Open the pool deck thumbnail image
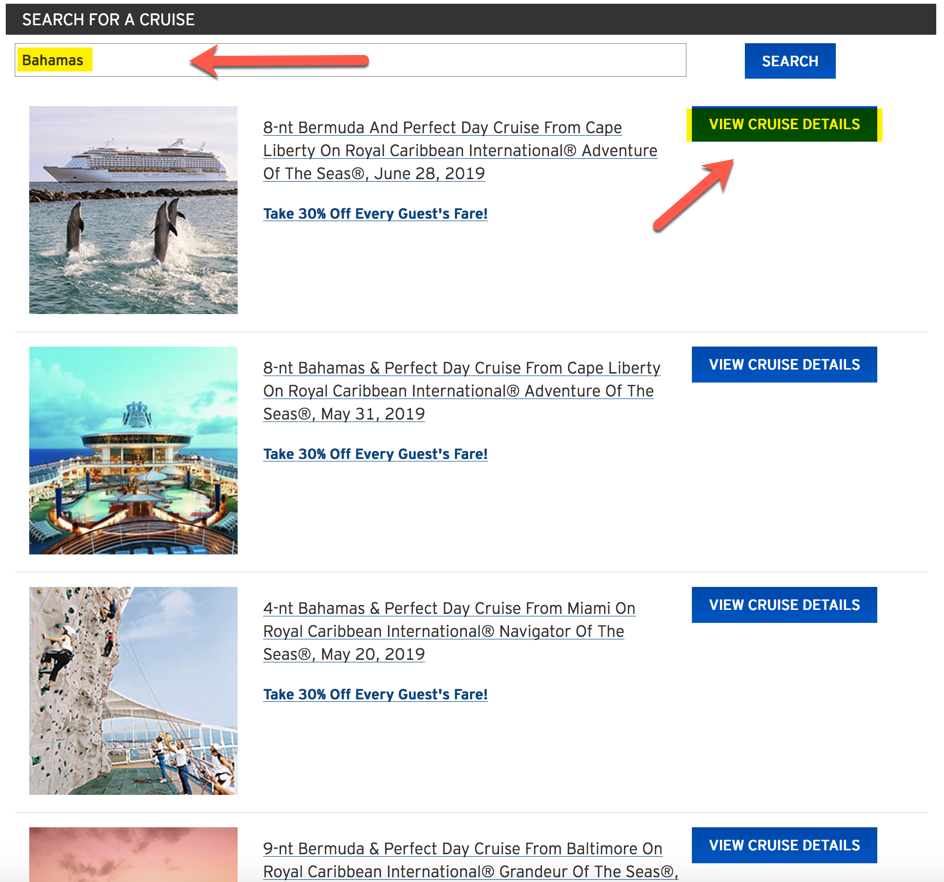 [133, 450]
